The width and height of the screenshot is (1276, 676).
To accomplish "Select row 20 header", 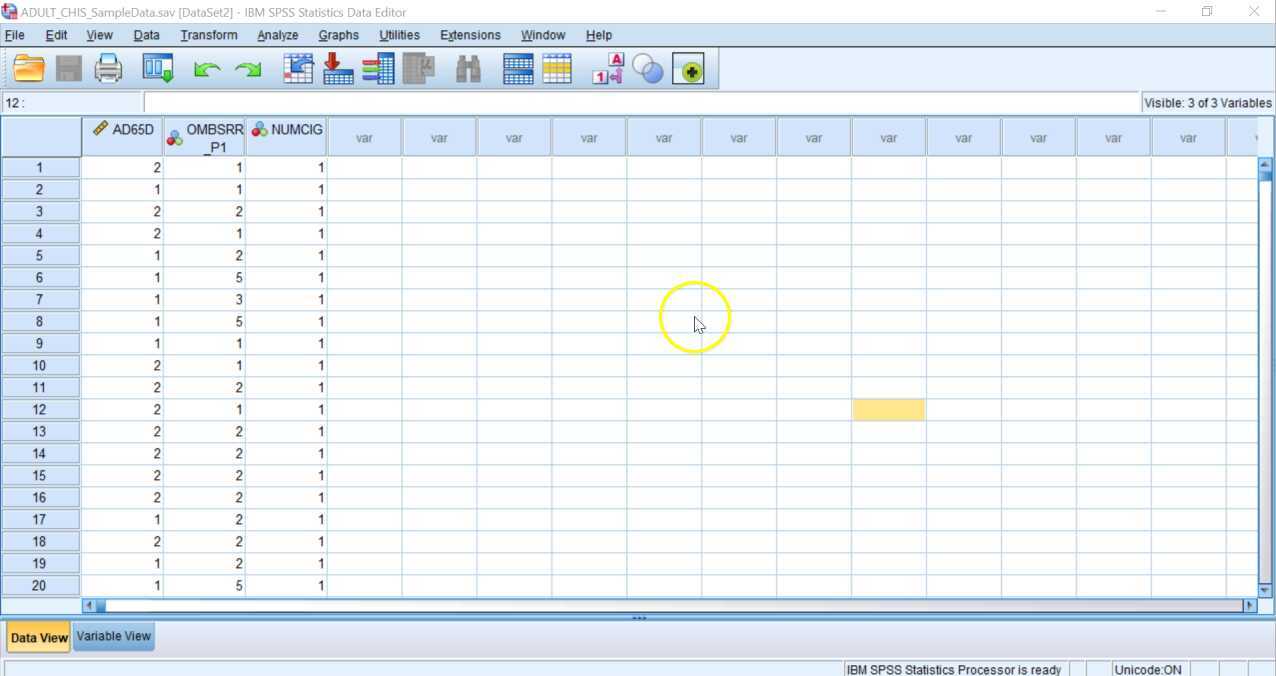I will [40, 586].
